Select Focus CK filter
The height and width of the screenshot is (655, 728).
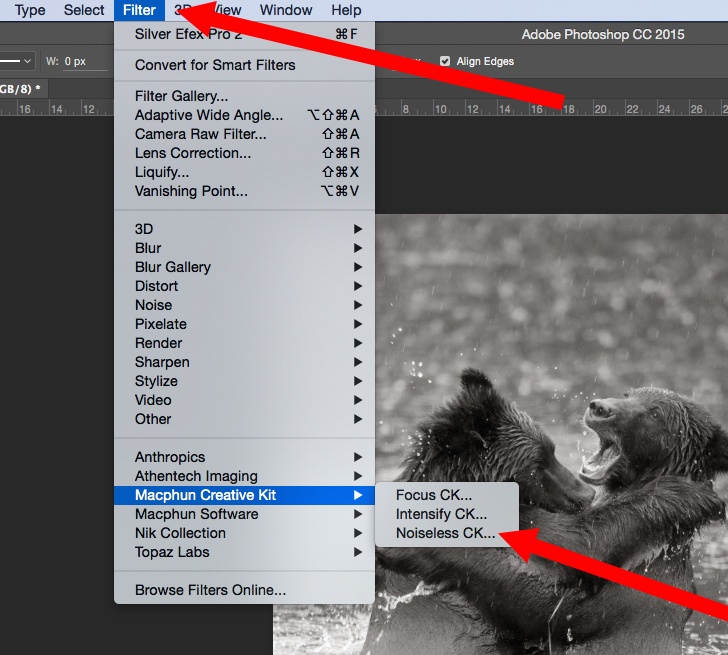pyautogui.click(x=434, y=495)
